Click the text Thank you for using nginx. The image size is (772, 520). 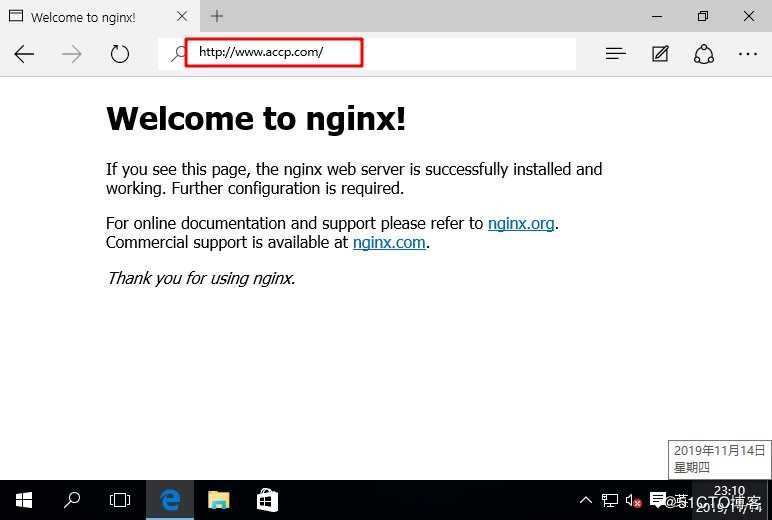[x=201, y=278]
